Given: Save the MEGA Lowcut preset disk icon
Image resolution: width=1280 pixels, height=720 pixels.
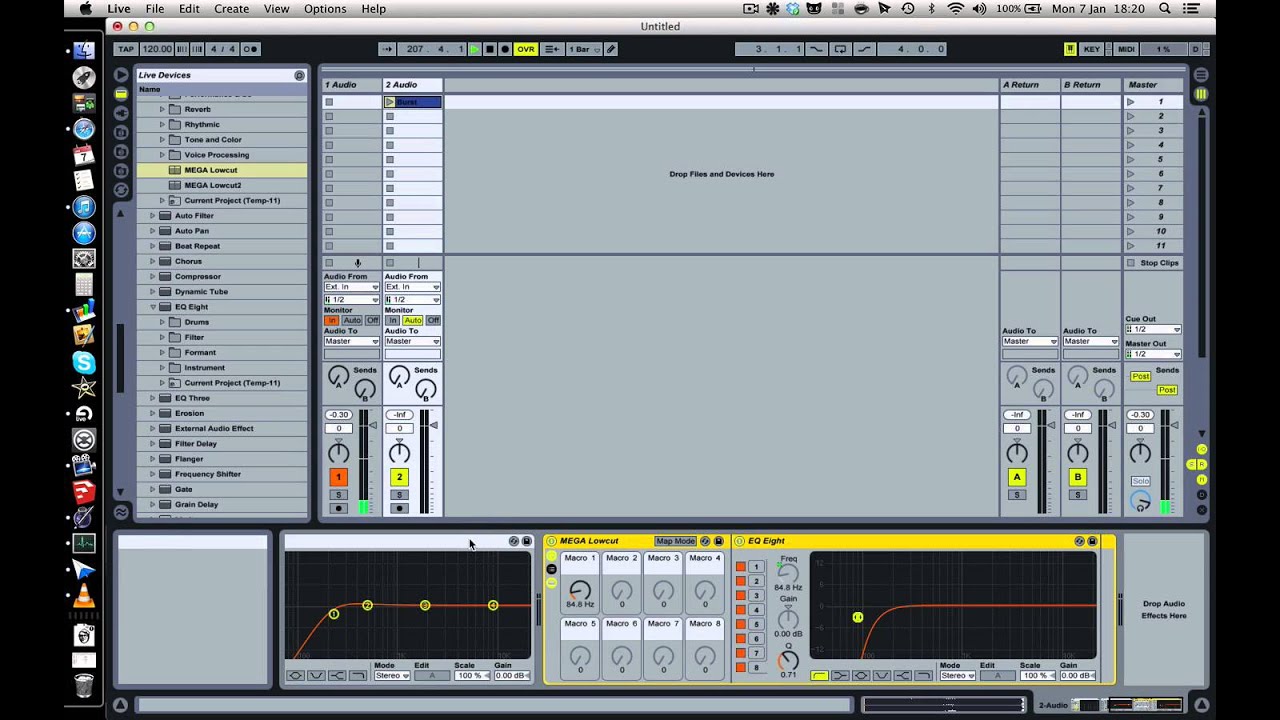Looking at the screenshot, I should (x=718, y=541).
